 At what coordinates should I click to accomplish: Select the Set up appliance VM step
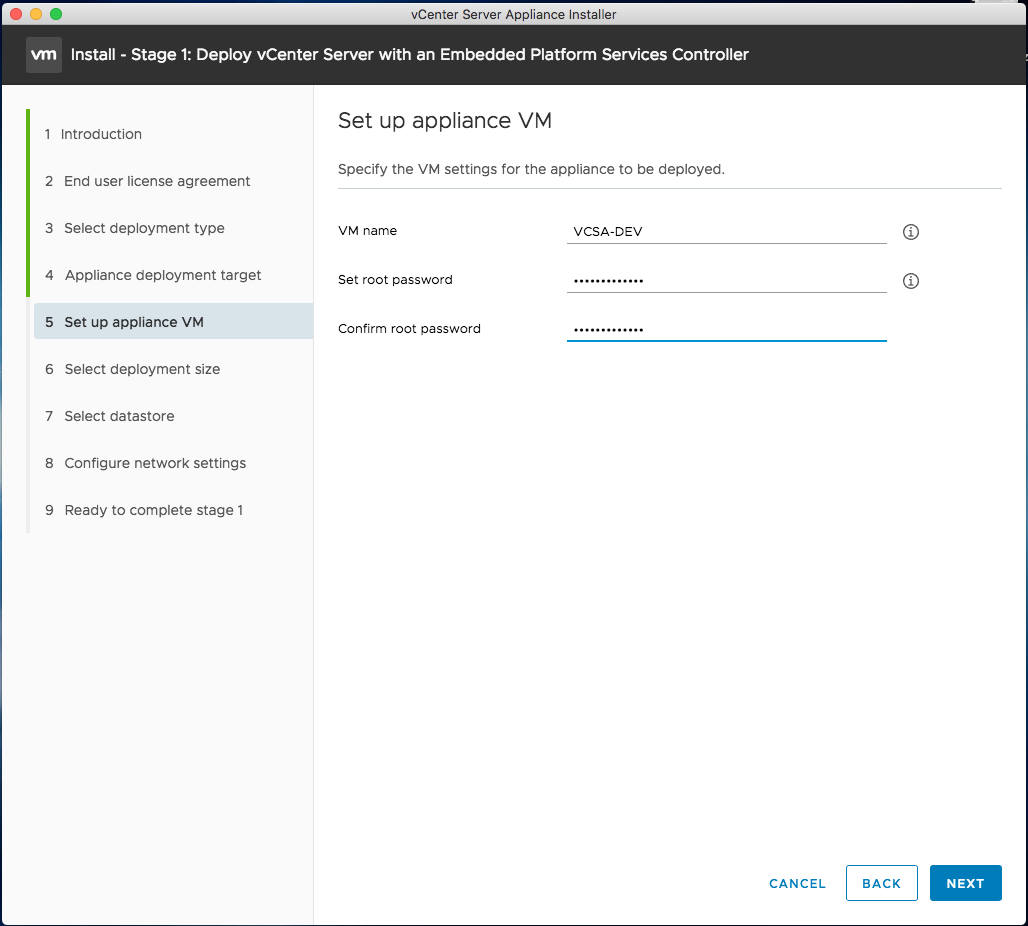coord(134,322)
